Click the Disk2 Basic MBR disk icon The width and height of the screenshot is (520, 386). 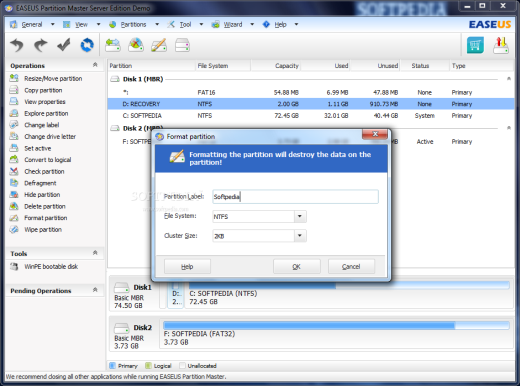pyautogui.click(x=121, y=328)
